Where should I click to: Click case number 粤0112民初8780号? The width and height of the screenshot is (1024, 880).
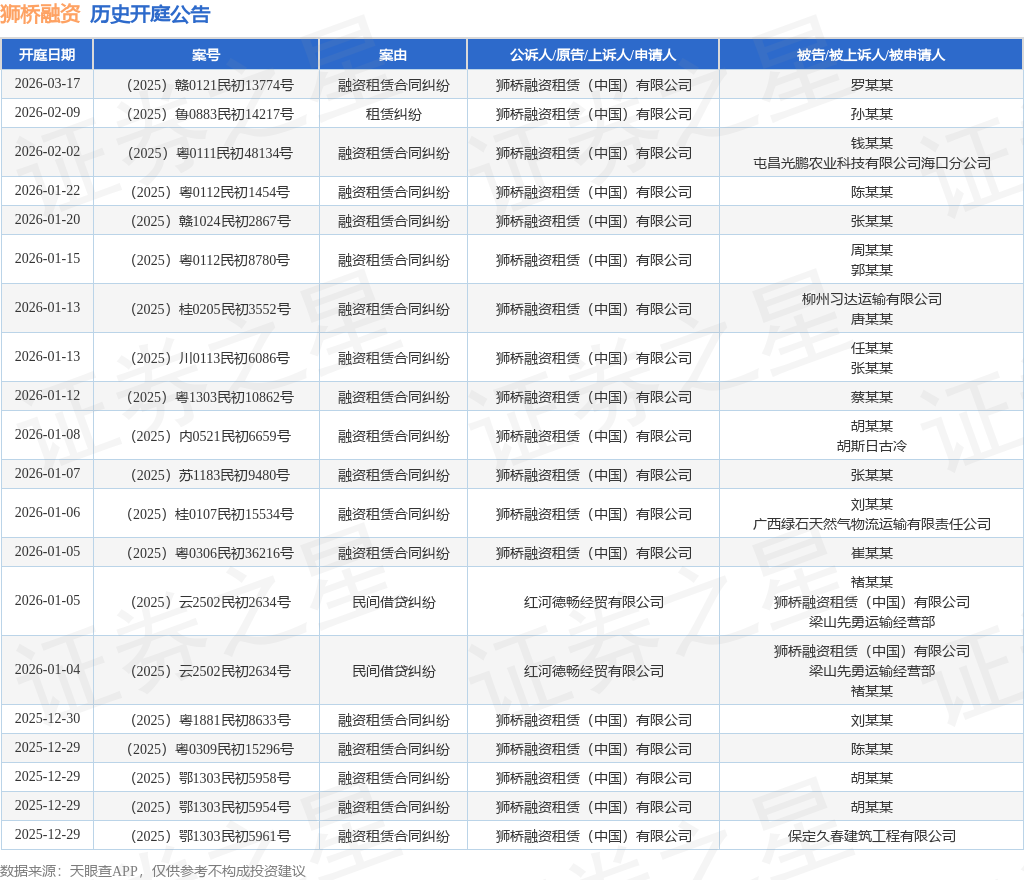pos(210,260)
